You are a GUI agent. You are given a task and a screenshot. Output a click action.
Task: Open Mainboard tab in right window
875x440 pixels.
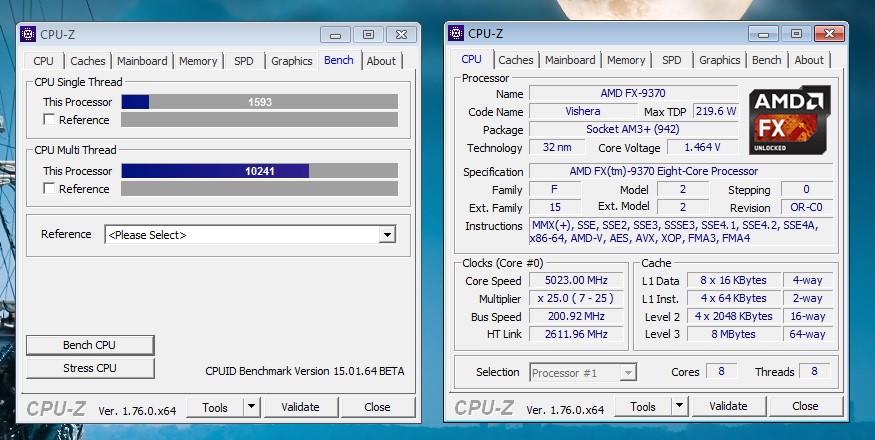pos(570,60)
